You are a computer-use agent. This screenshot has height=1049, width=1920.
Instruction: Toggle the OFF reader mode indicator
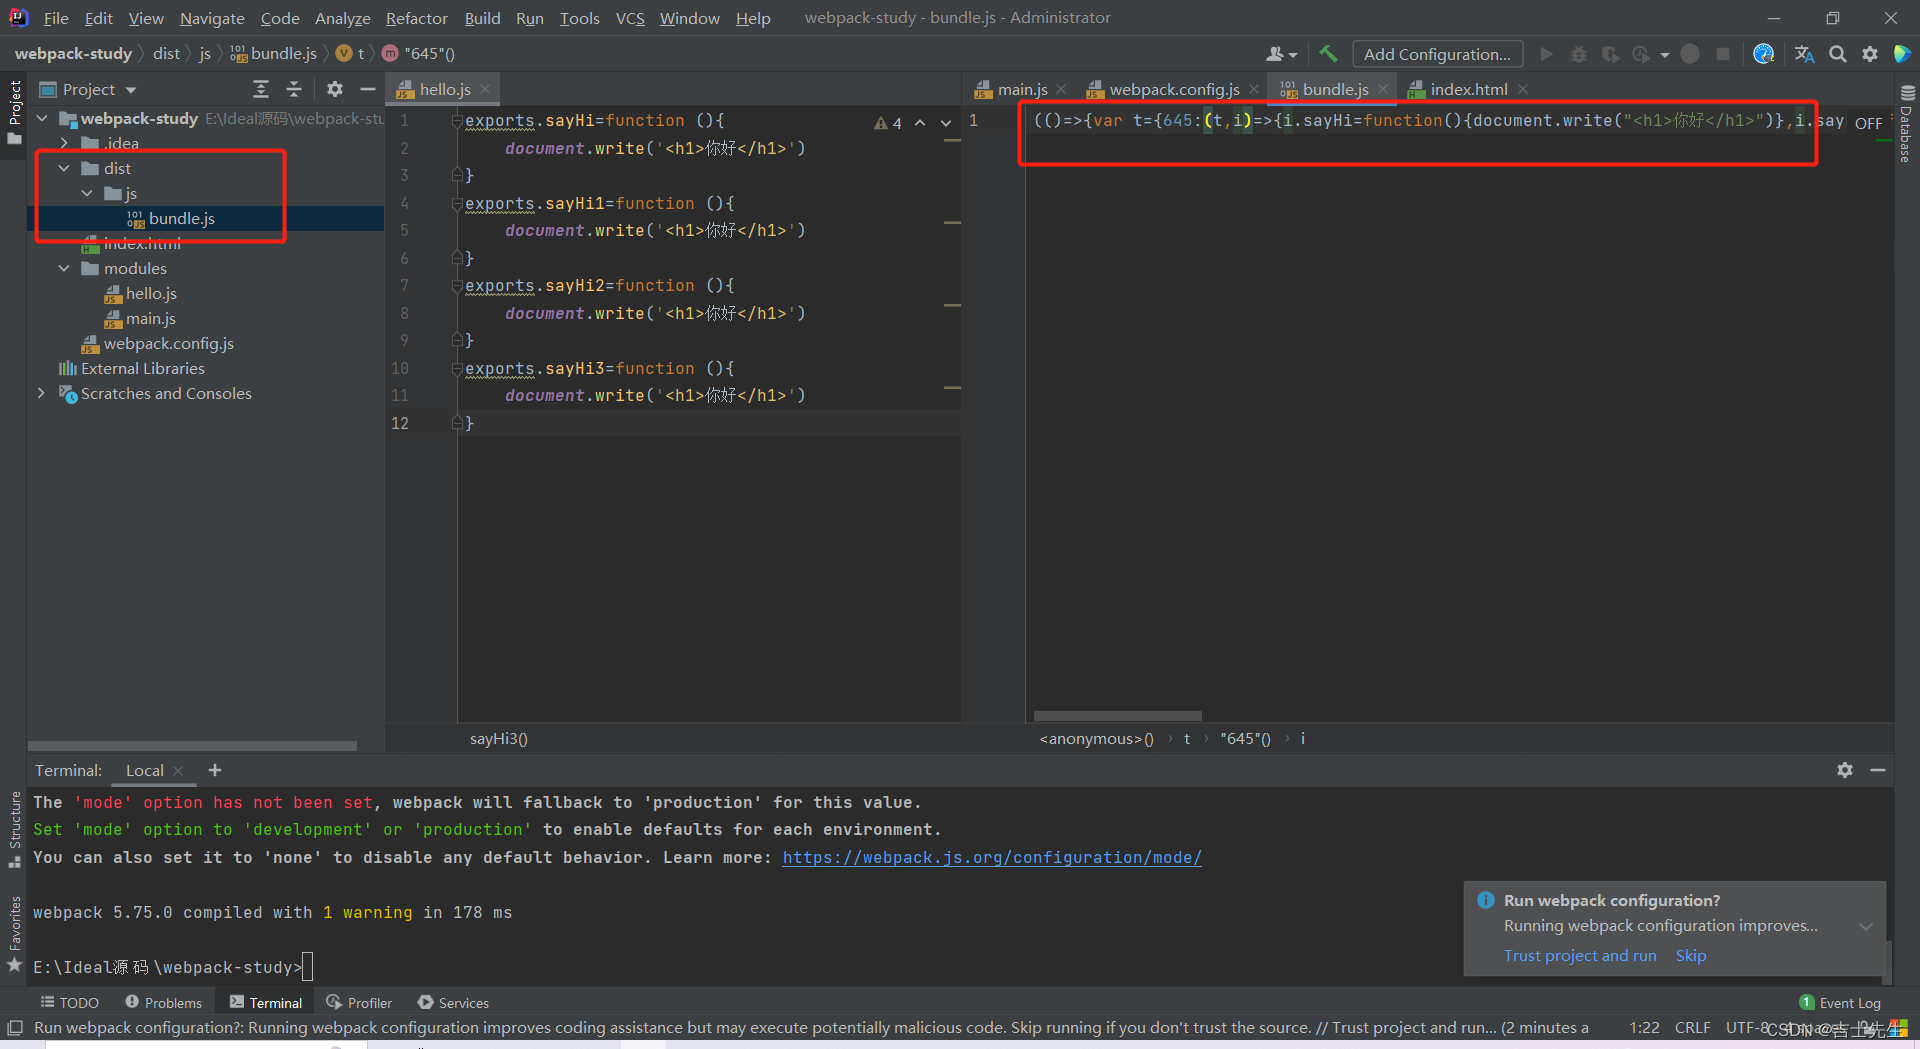1868,123
